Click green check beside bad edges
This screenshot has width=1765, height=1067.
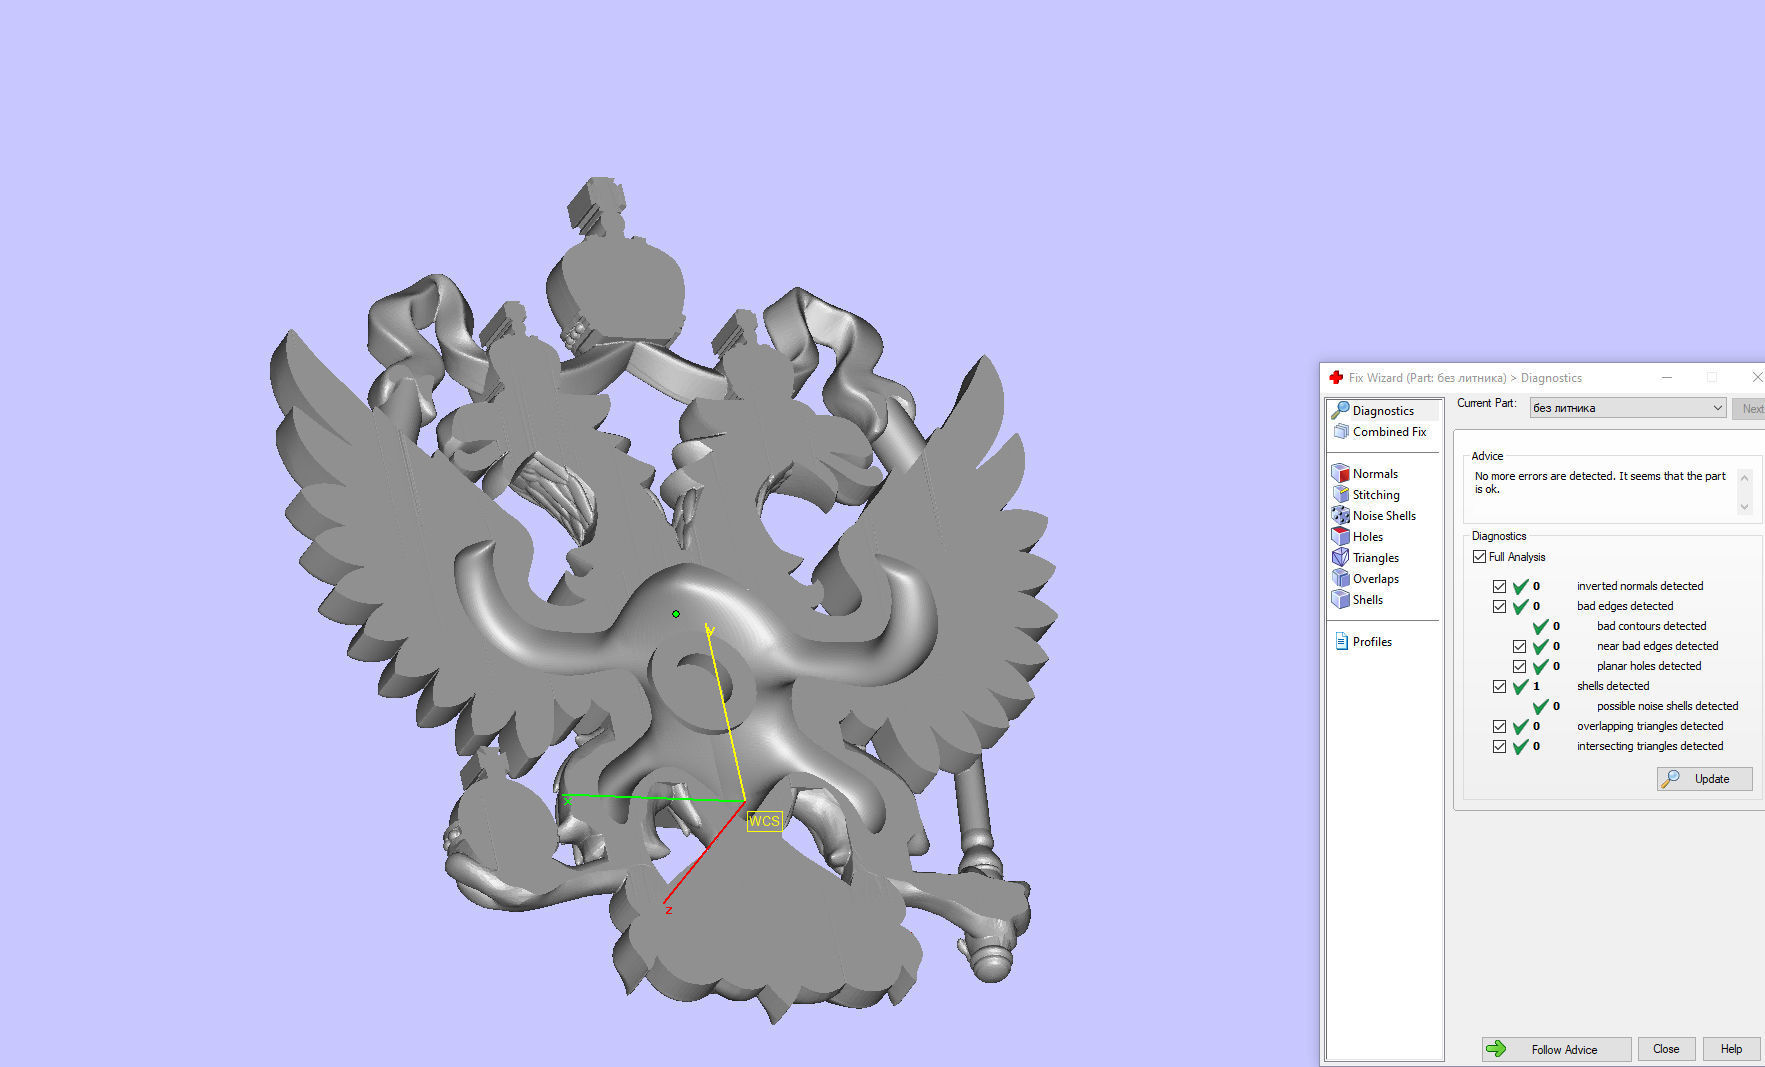coord(1520,606)
